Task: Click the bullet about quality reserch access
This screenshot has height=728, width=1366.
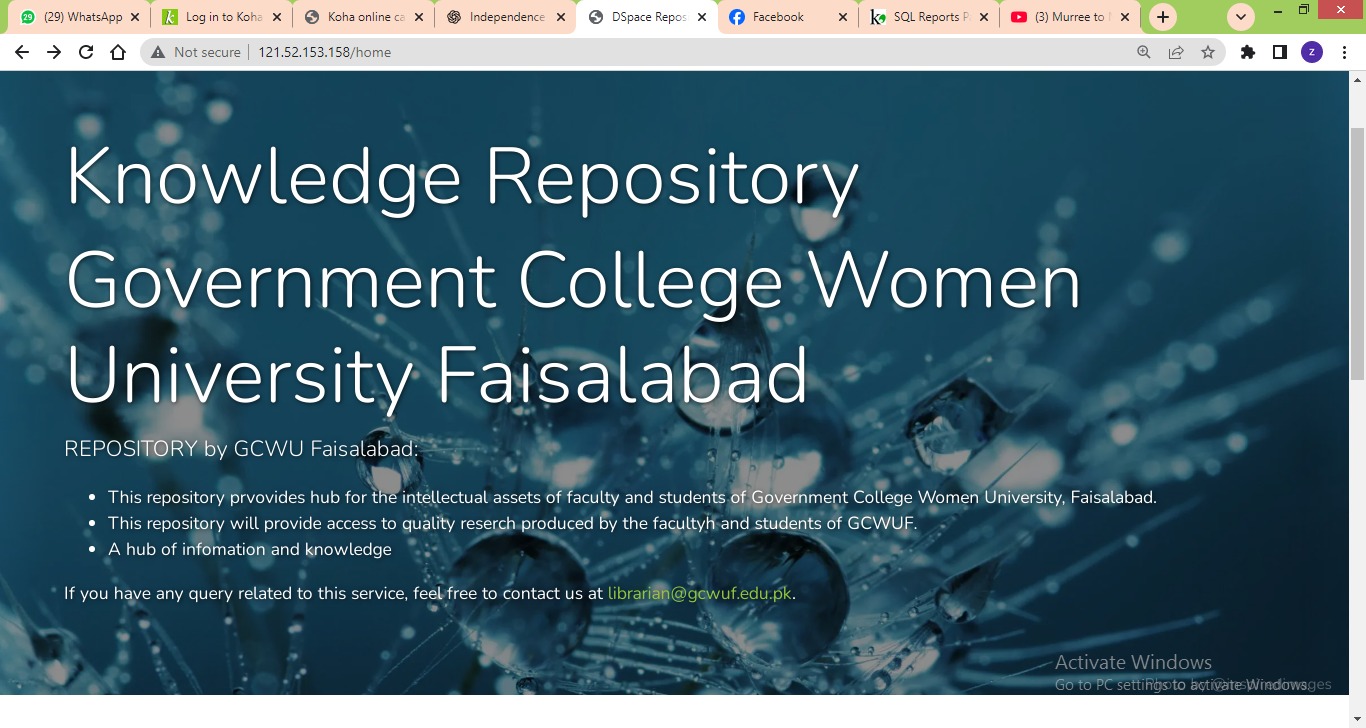Action: pos(512,523)
